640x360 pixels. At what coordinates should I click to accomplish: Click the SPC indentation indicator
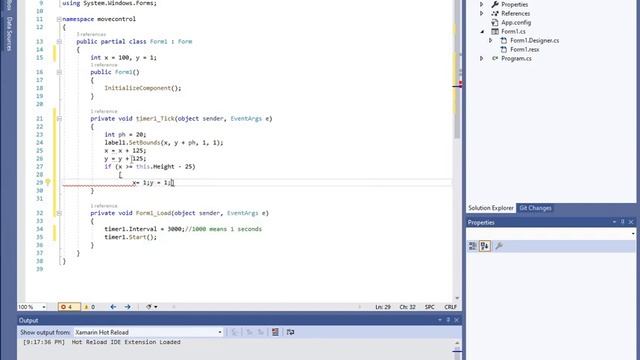coord(429,307)
